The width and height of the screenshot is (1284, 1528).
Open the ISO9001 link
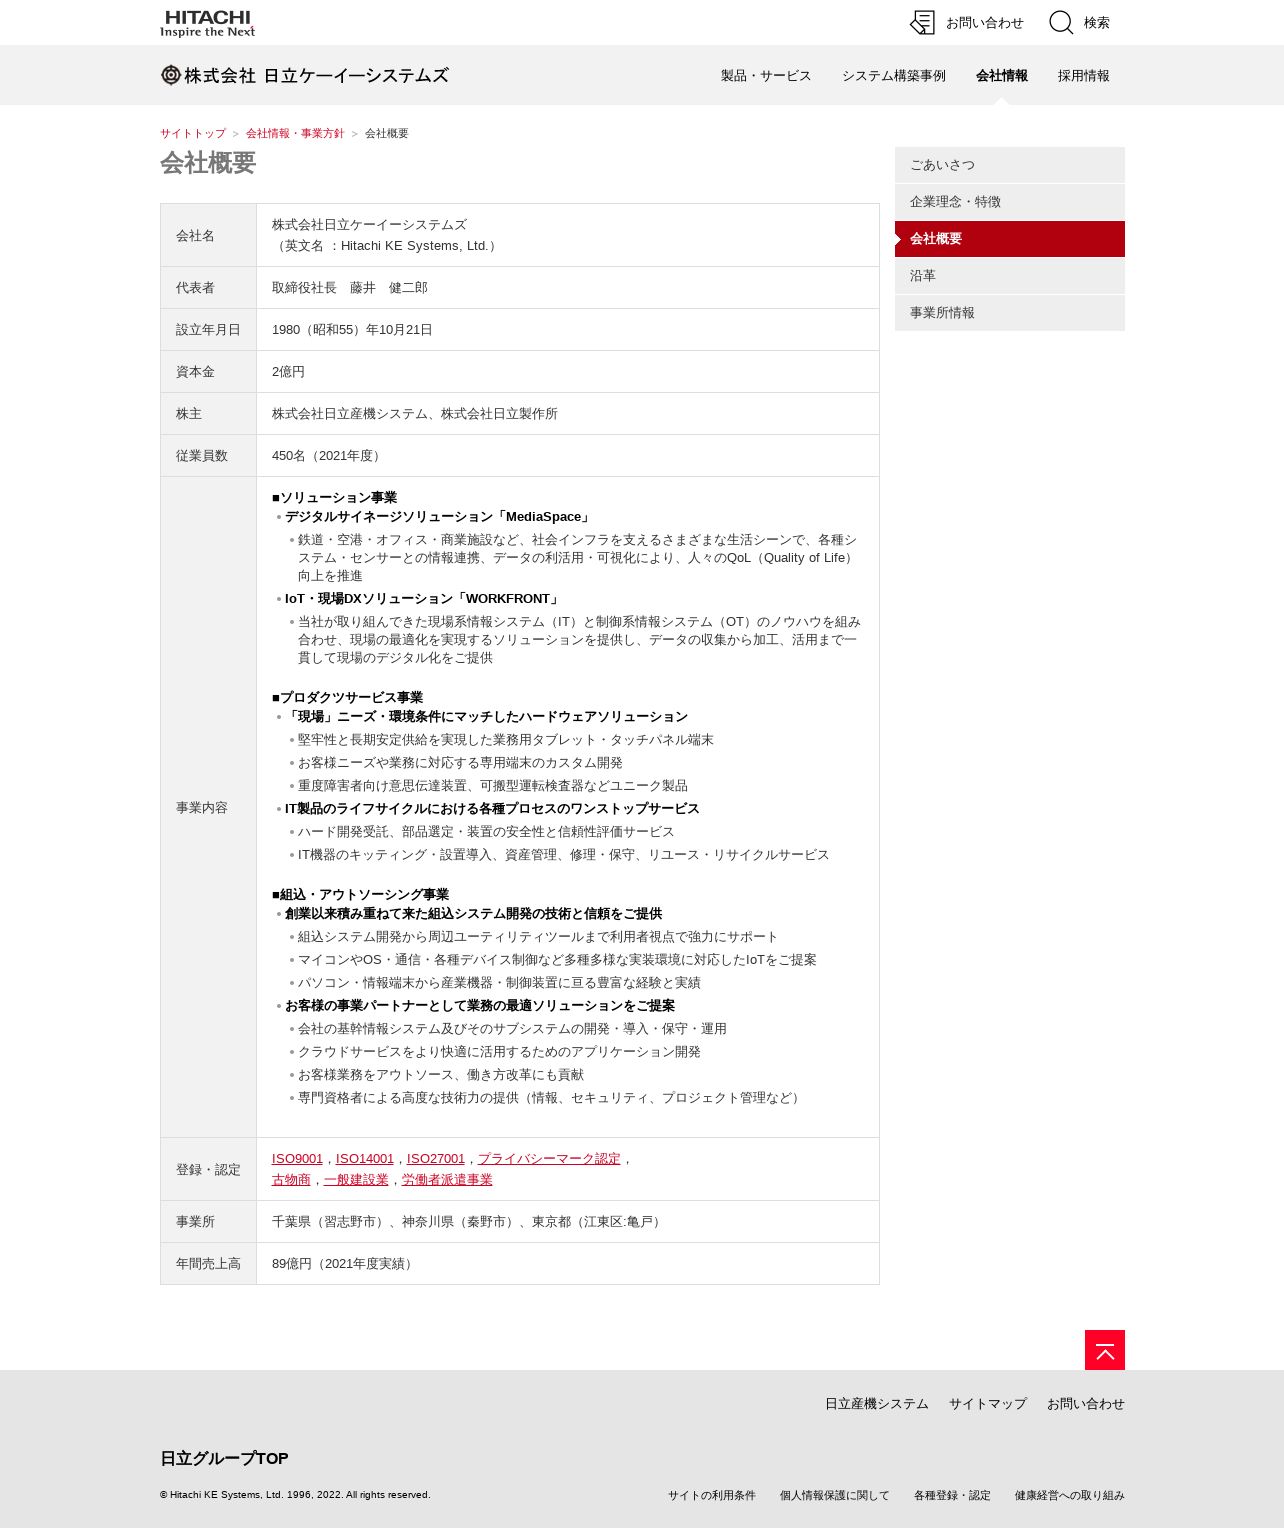[x=297, y=1159]
